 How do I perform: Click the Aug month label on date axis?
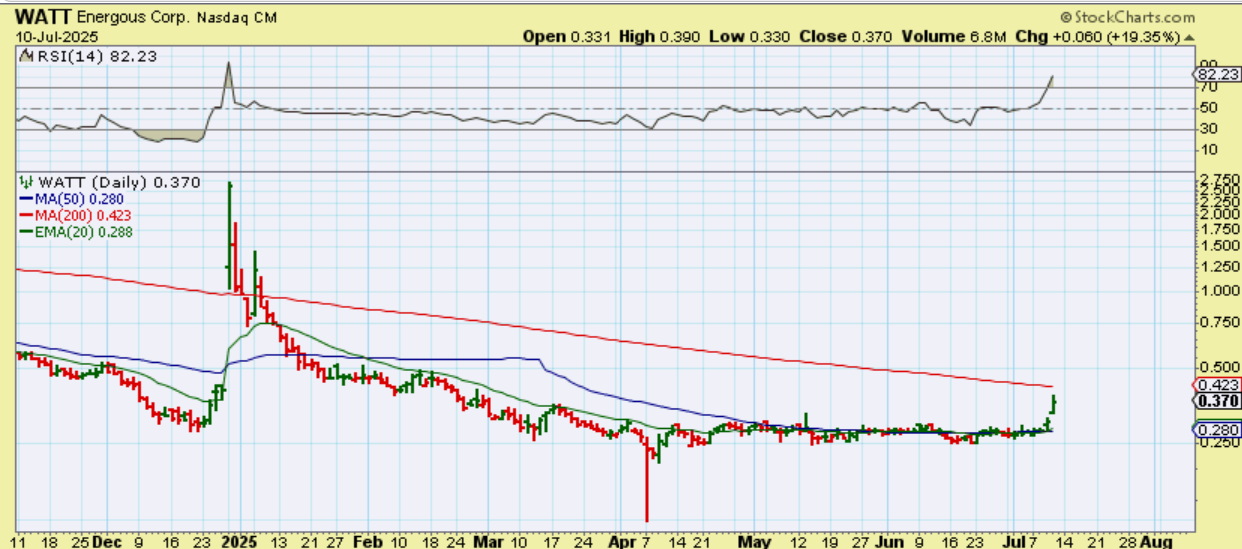[1156, 541]
